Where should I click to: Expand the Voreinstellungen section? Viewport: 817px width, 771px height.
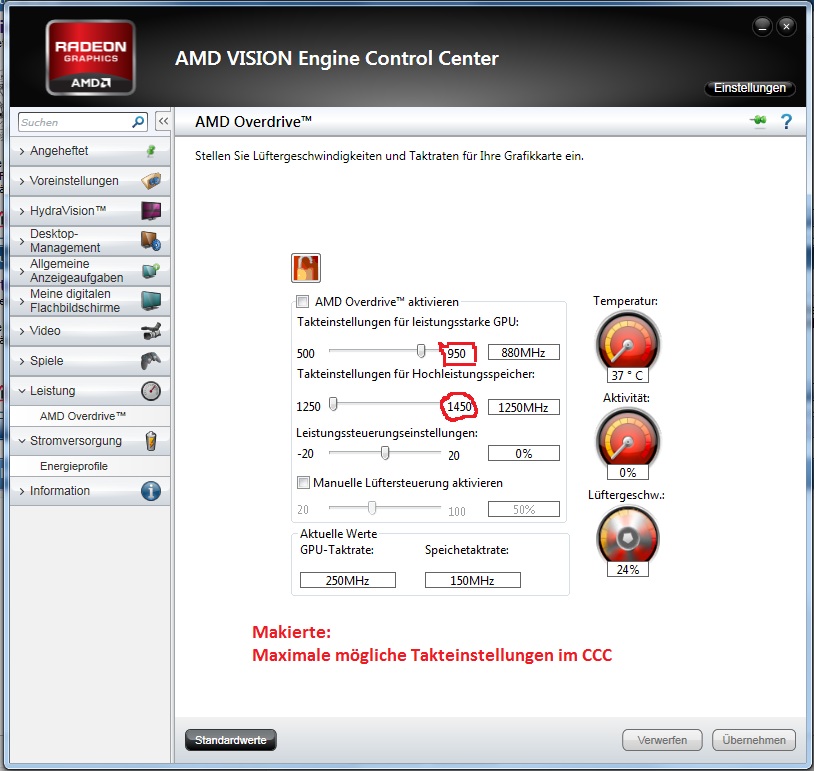(x=22, y=181)
